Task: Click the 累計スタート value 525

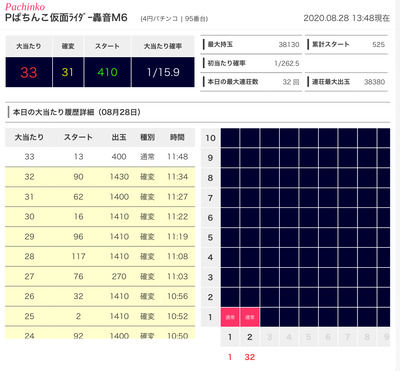Action: [x=378, y=44]
